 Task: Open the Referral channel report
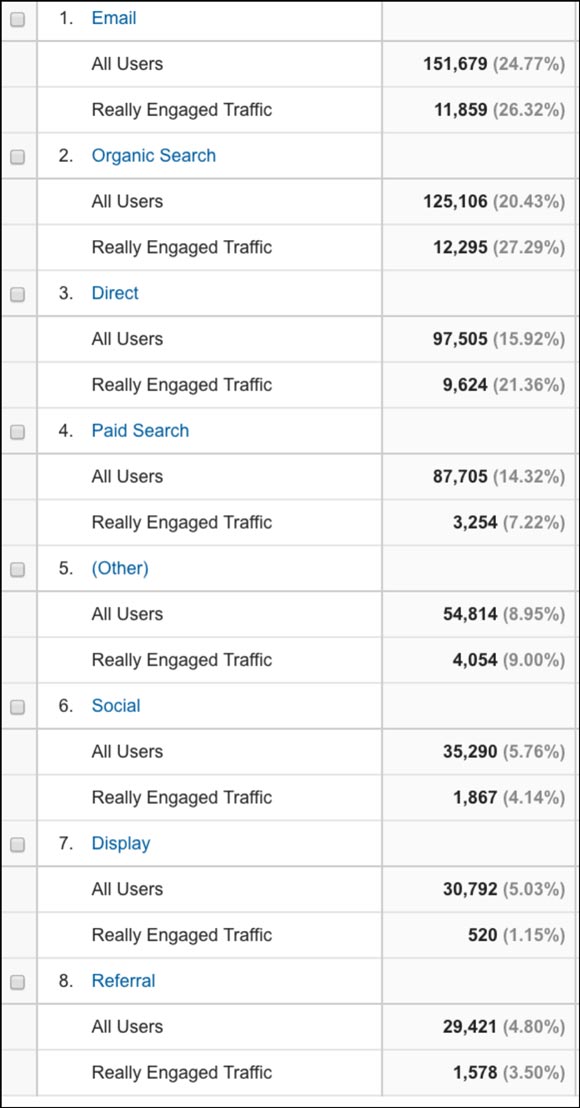(x=124, y=981)
